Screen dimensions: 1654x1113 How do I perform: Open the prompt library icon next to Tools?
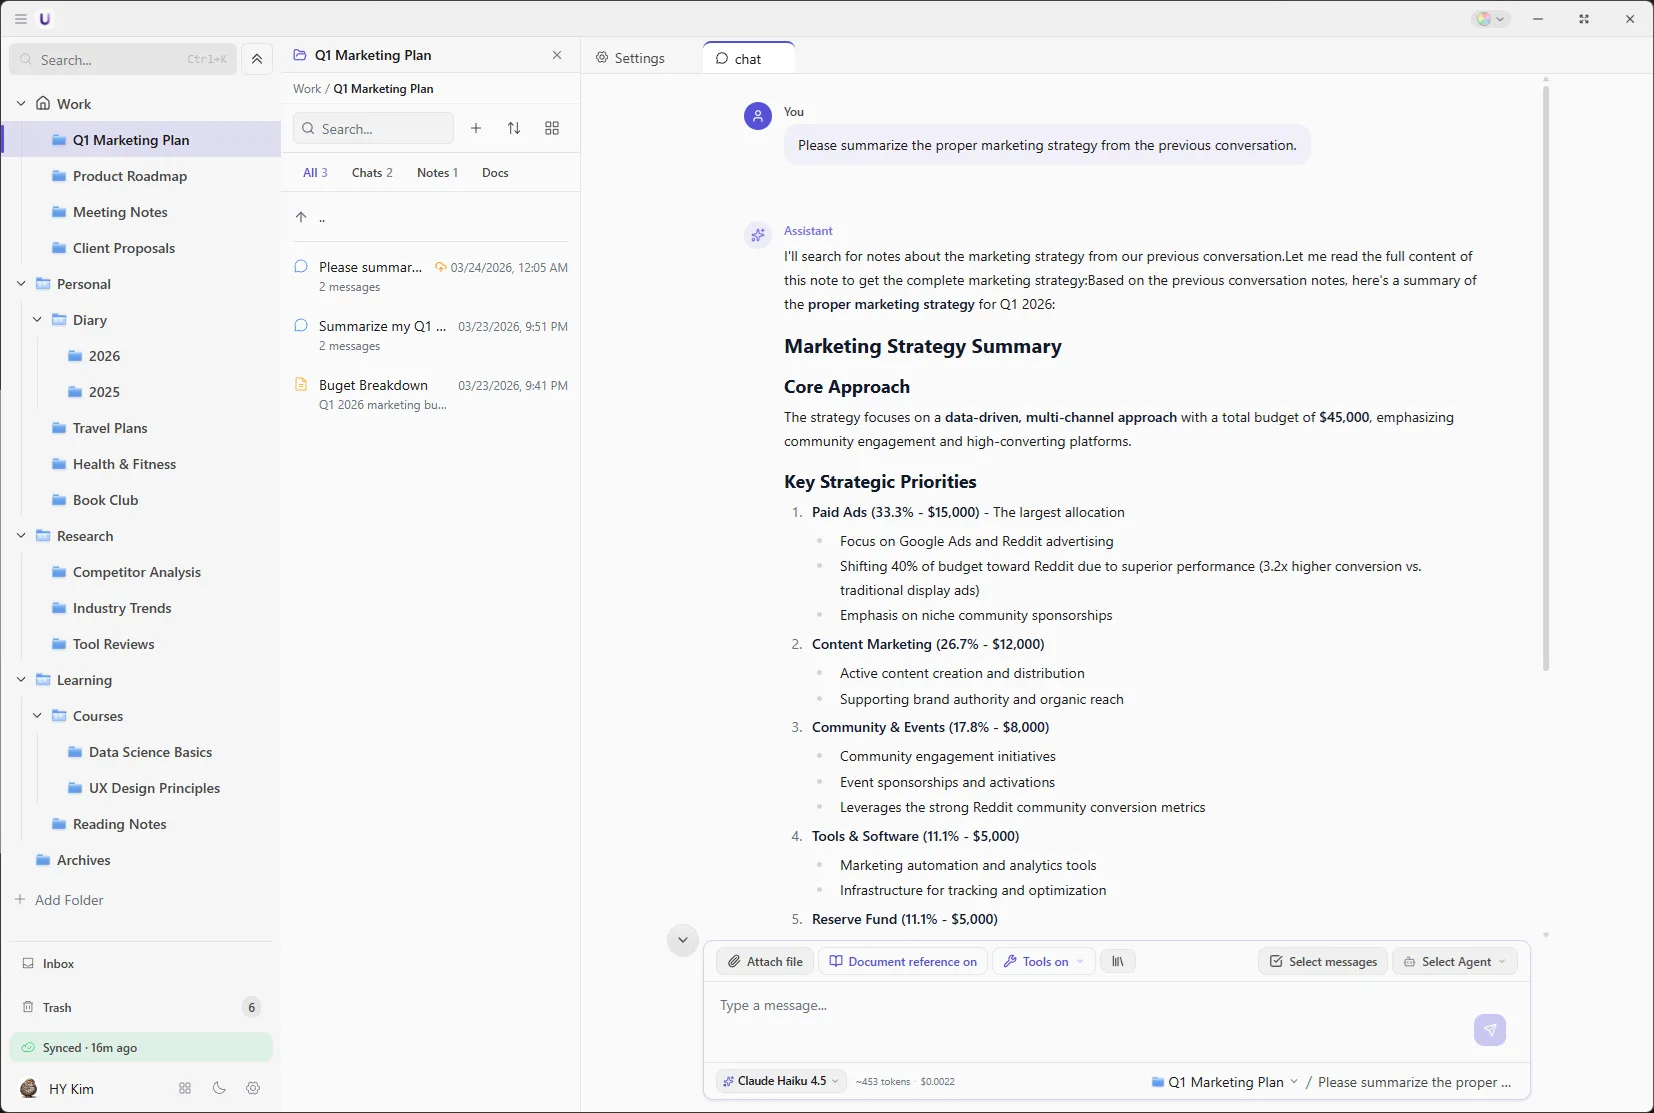pos(1117,961)
